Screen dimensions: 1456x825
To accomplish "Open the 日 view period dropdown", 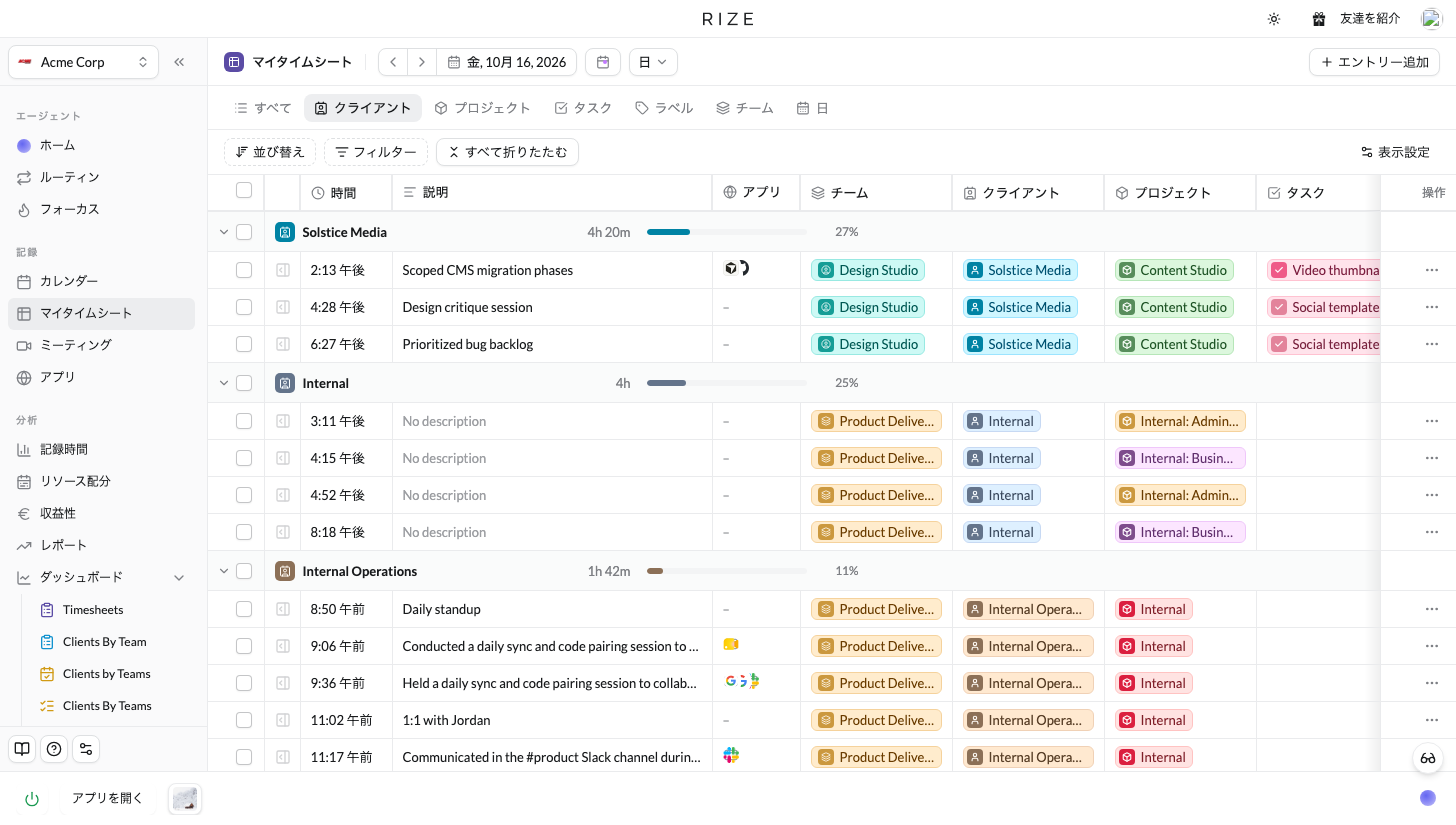I will (x=653, y=62).
